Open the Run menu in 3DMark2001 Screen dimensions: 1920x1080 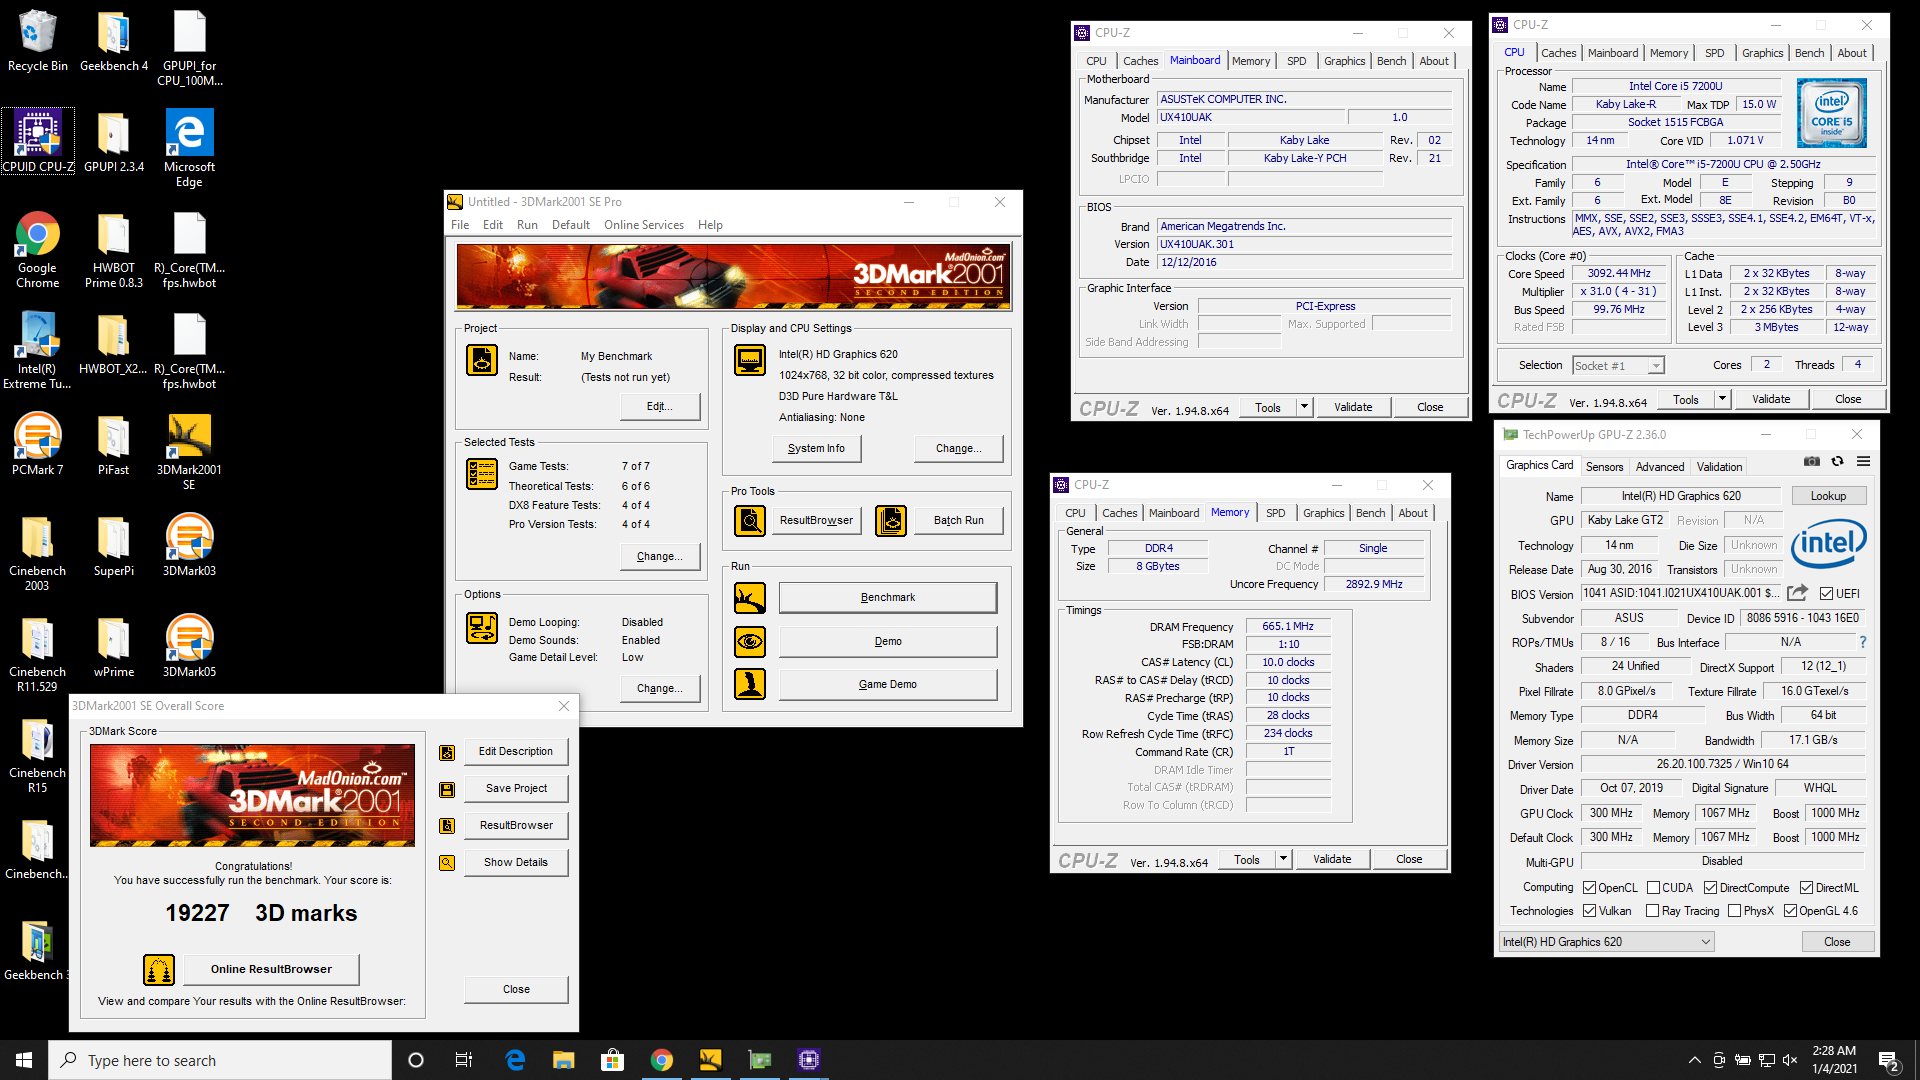527,225
